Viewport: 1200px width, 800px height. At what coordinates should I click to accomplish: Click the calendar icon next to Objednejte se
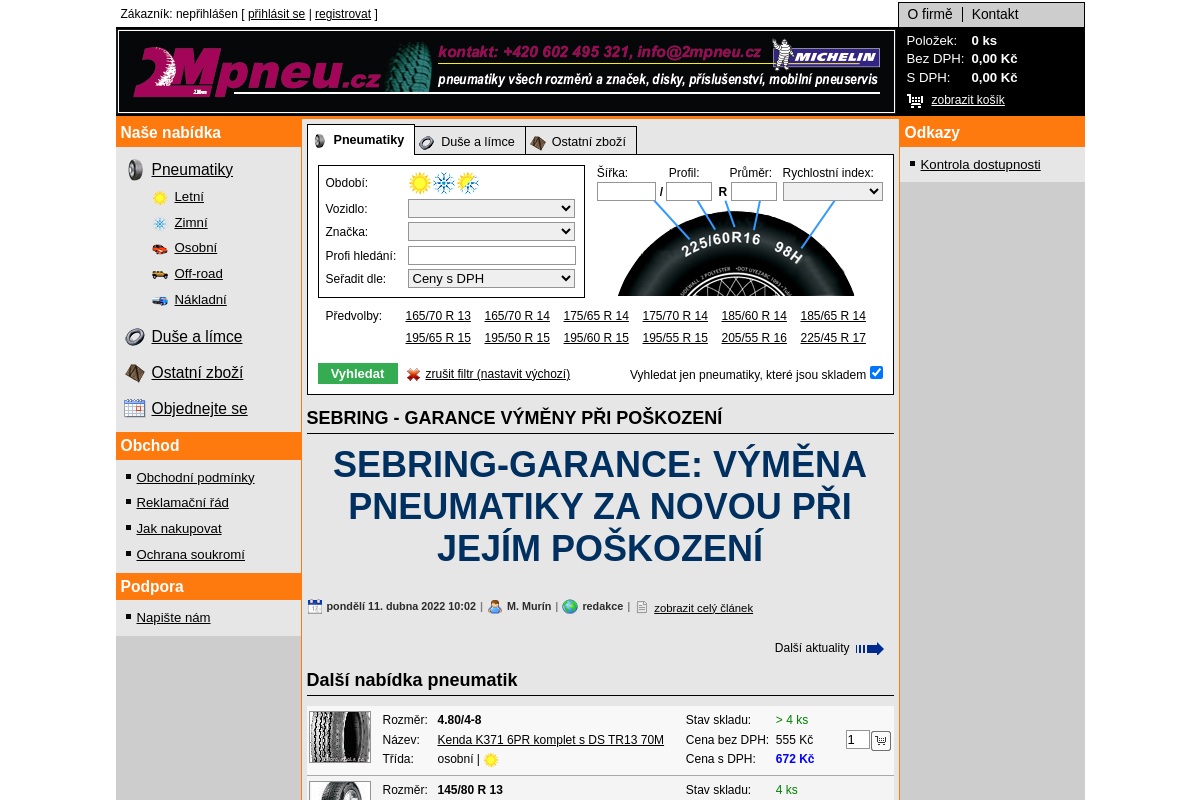coord(134,408)
